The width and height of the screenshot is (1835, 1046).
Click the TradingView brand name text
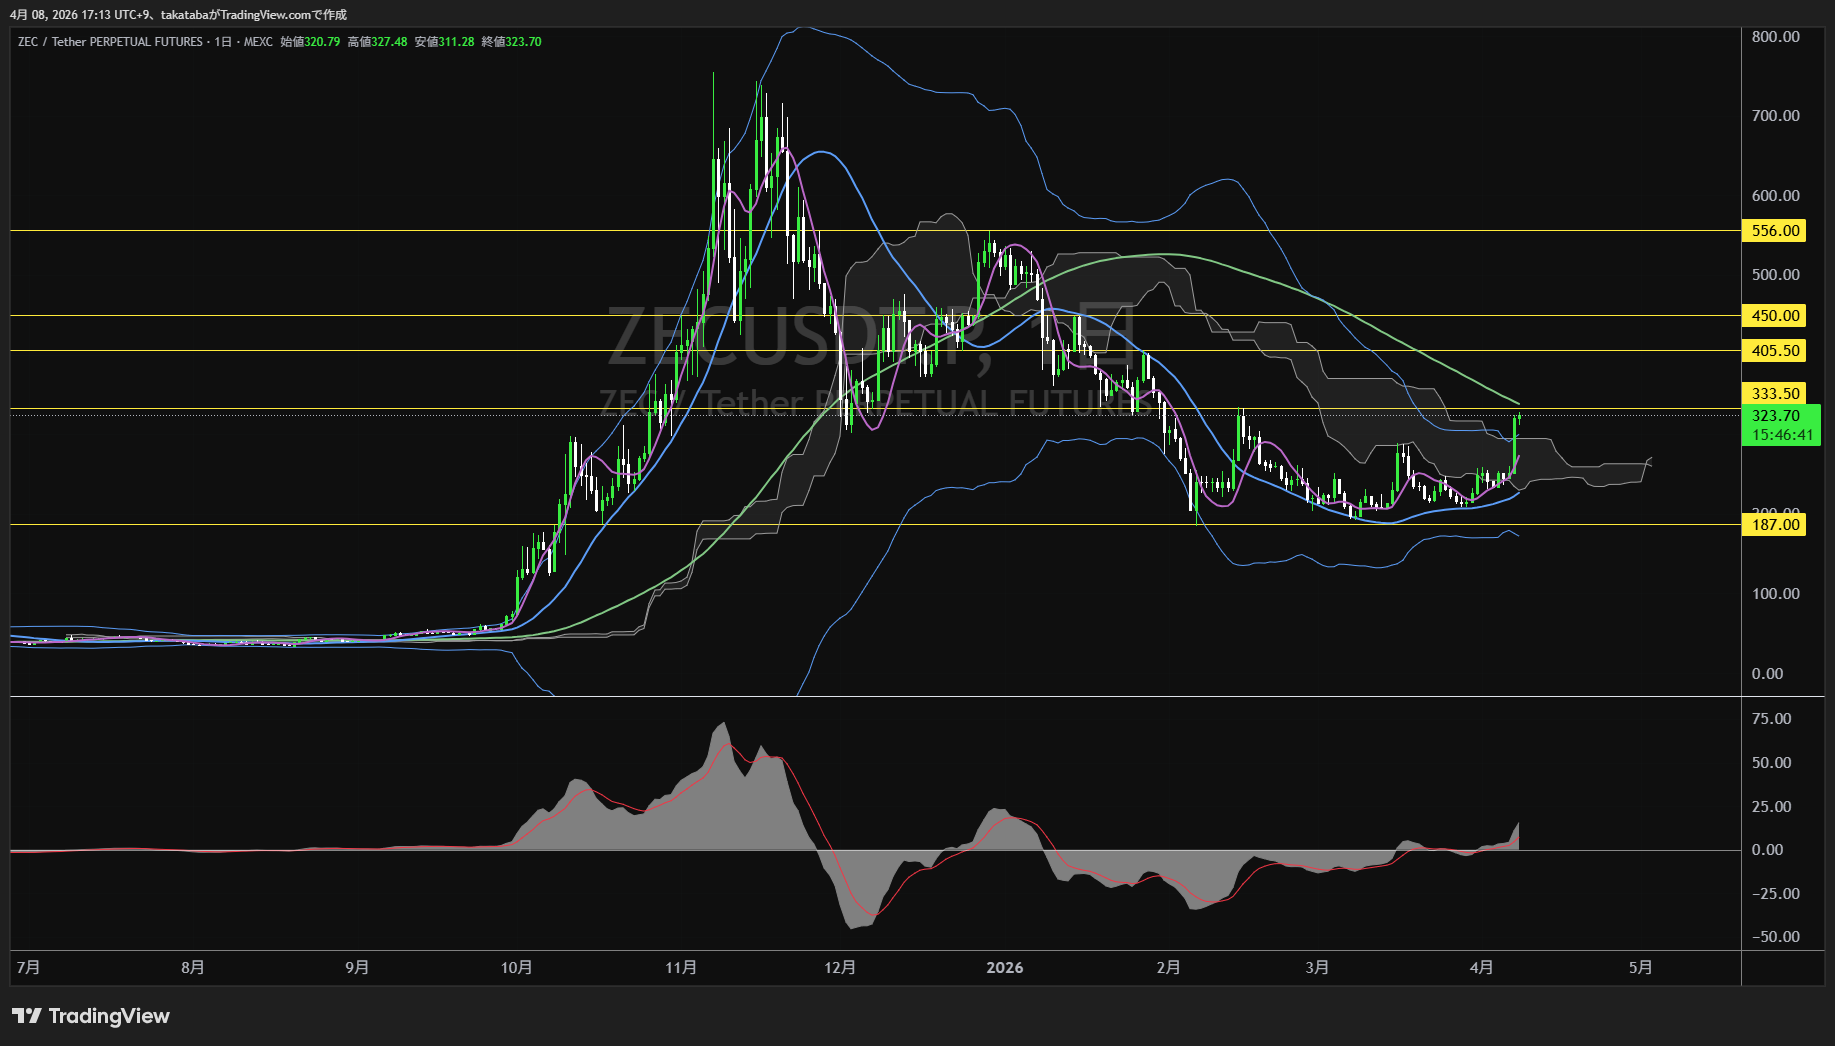(x=109, y=1016)
